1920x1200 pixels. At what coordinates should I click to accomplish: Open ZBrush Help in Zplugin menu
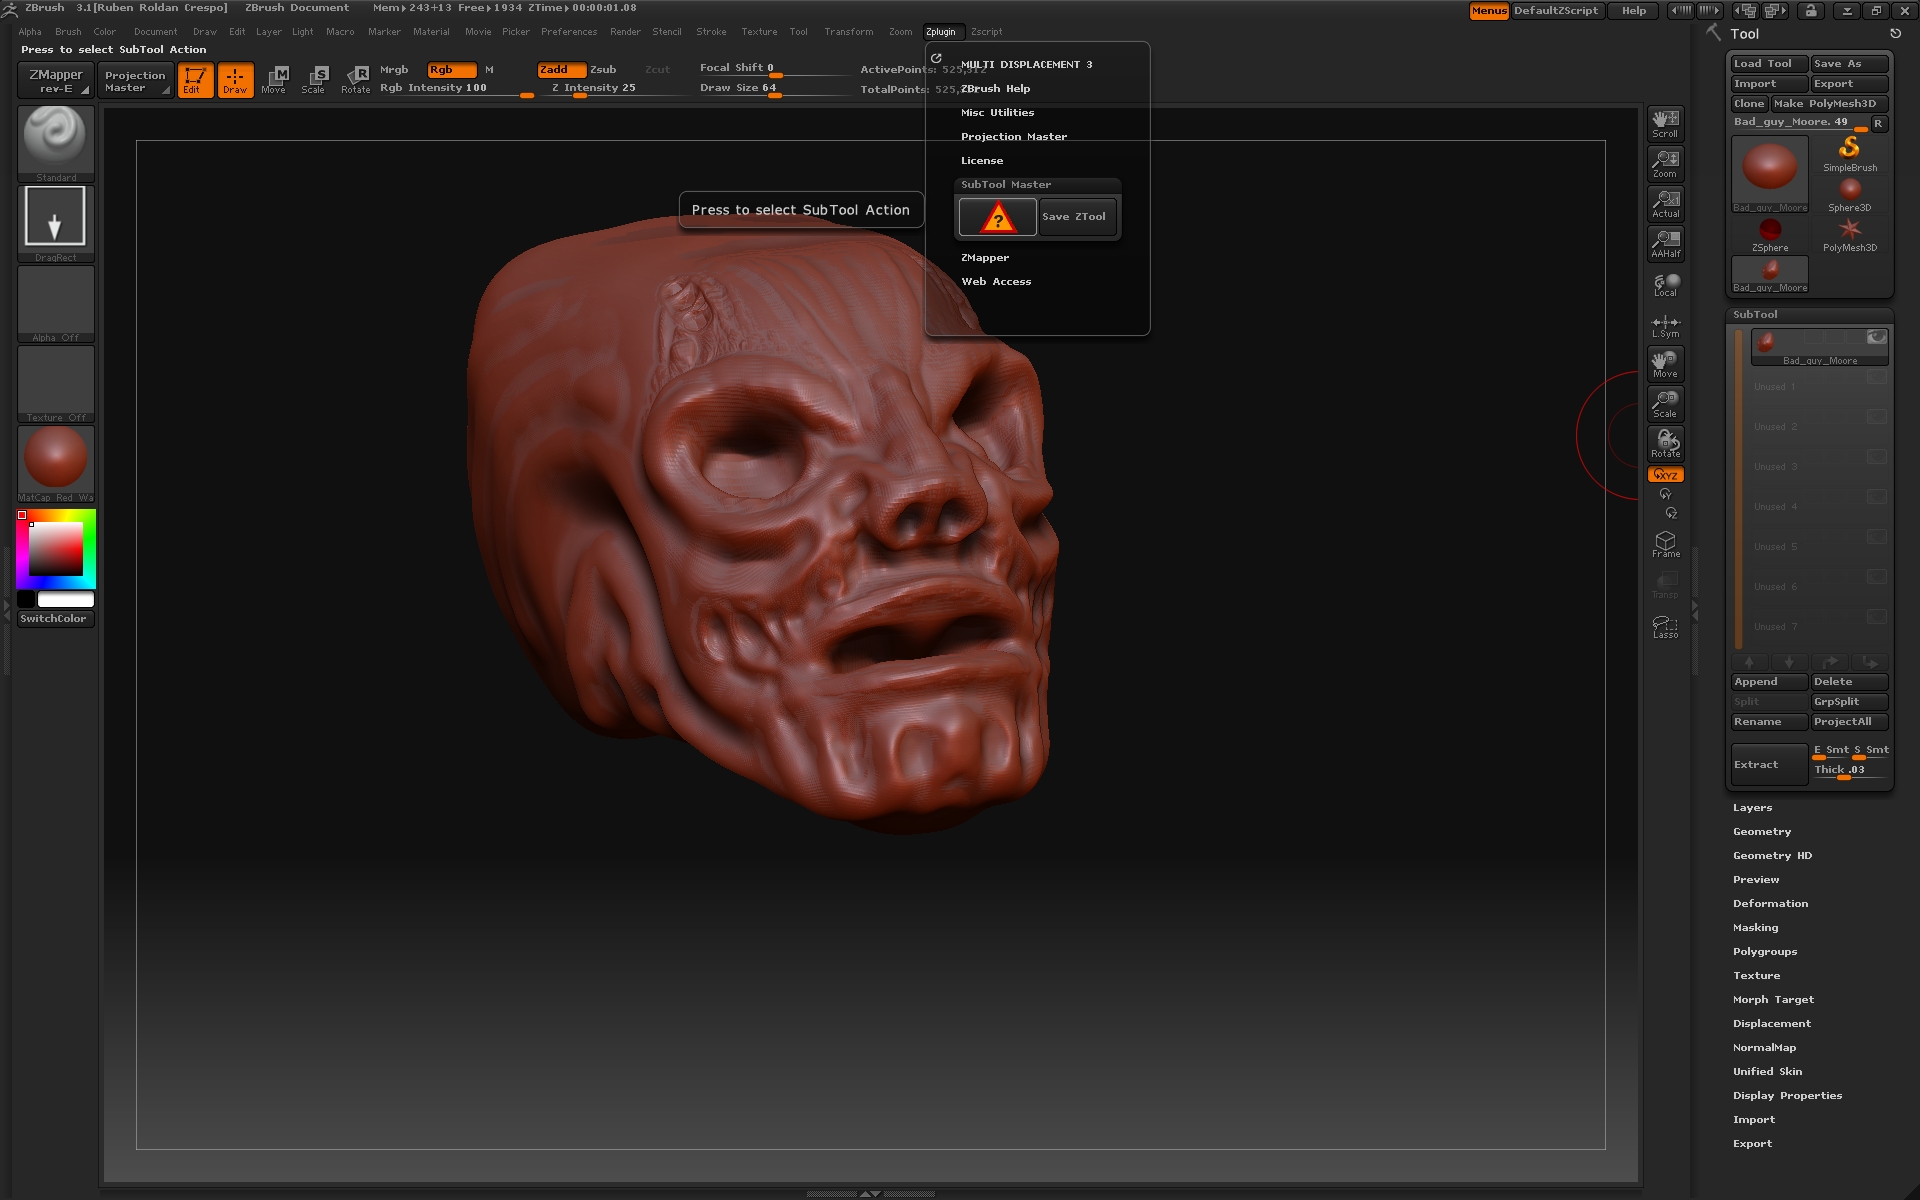[995, 89]
